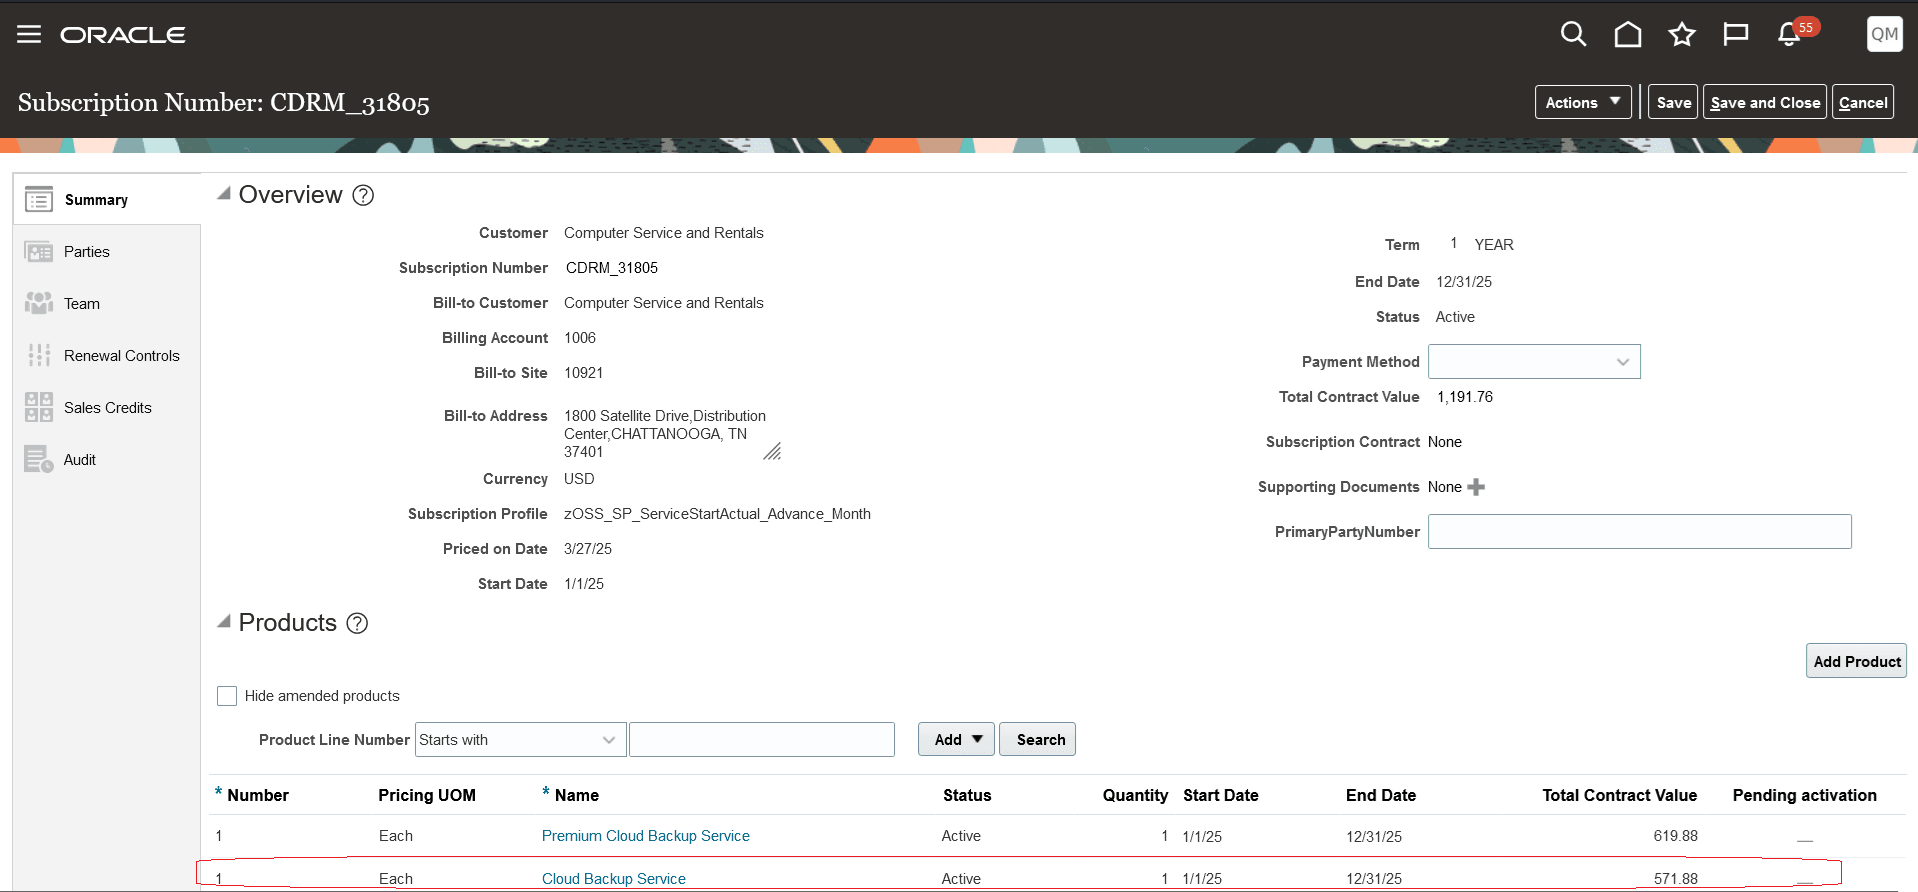Sort by the Number column header

tap(258, 795)
